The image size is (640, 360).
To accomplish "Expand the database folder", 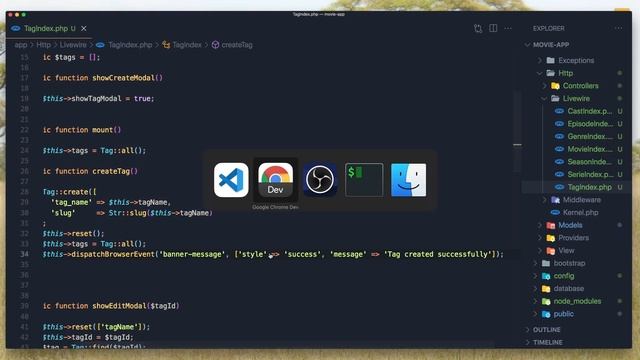I will pyautogui.click(x=568, y=289).
